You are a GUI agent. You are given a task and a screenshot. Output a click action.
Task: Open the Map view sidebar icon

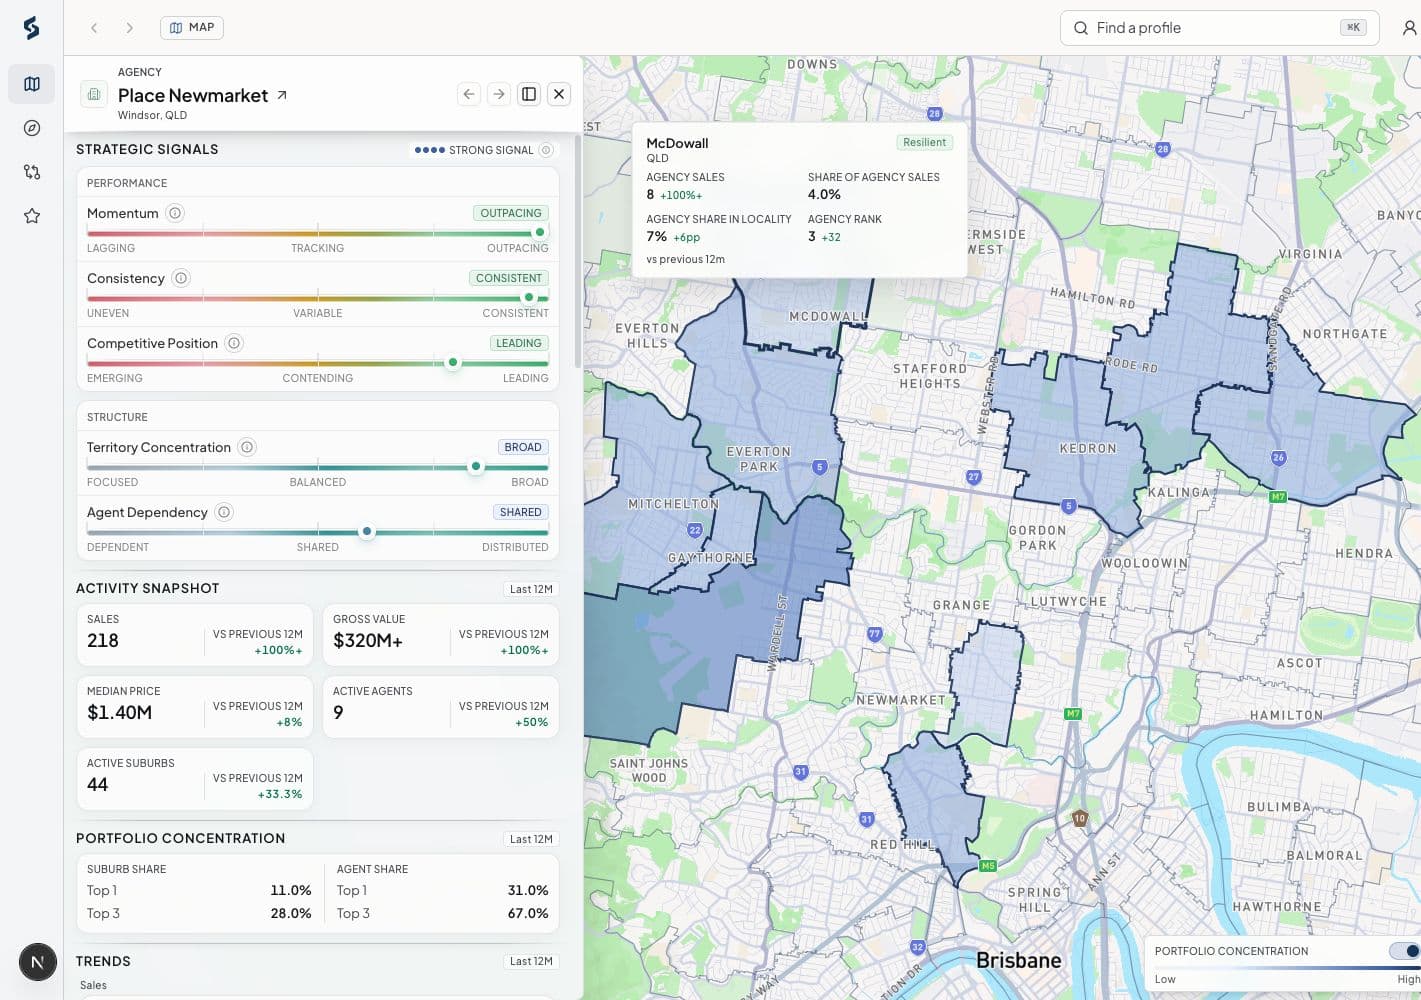32,84
